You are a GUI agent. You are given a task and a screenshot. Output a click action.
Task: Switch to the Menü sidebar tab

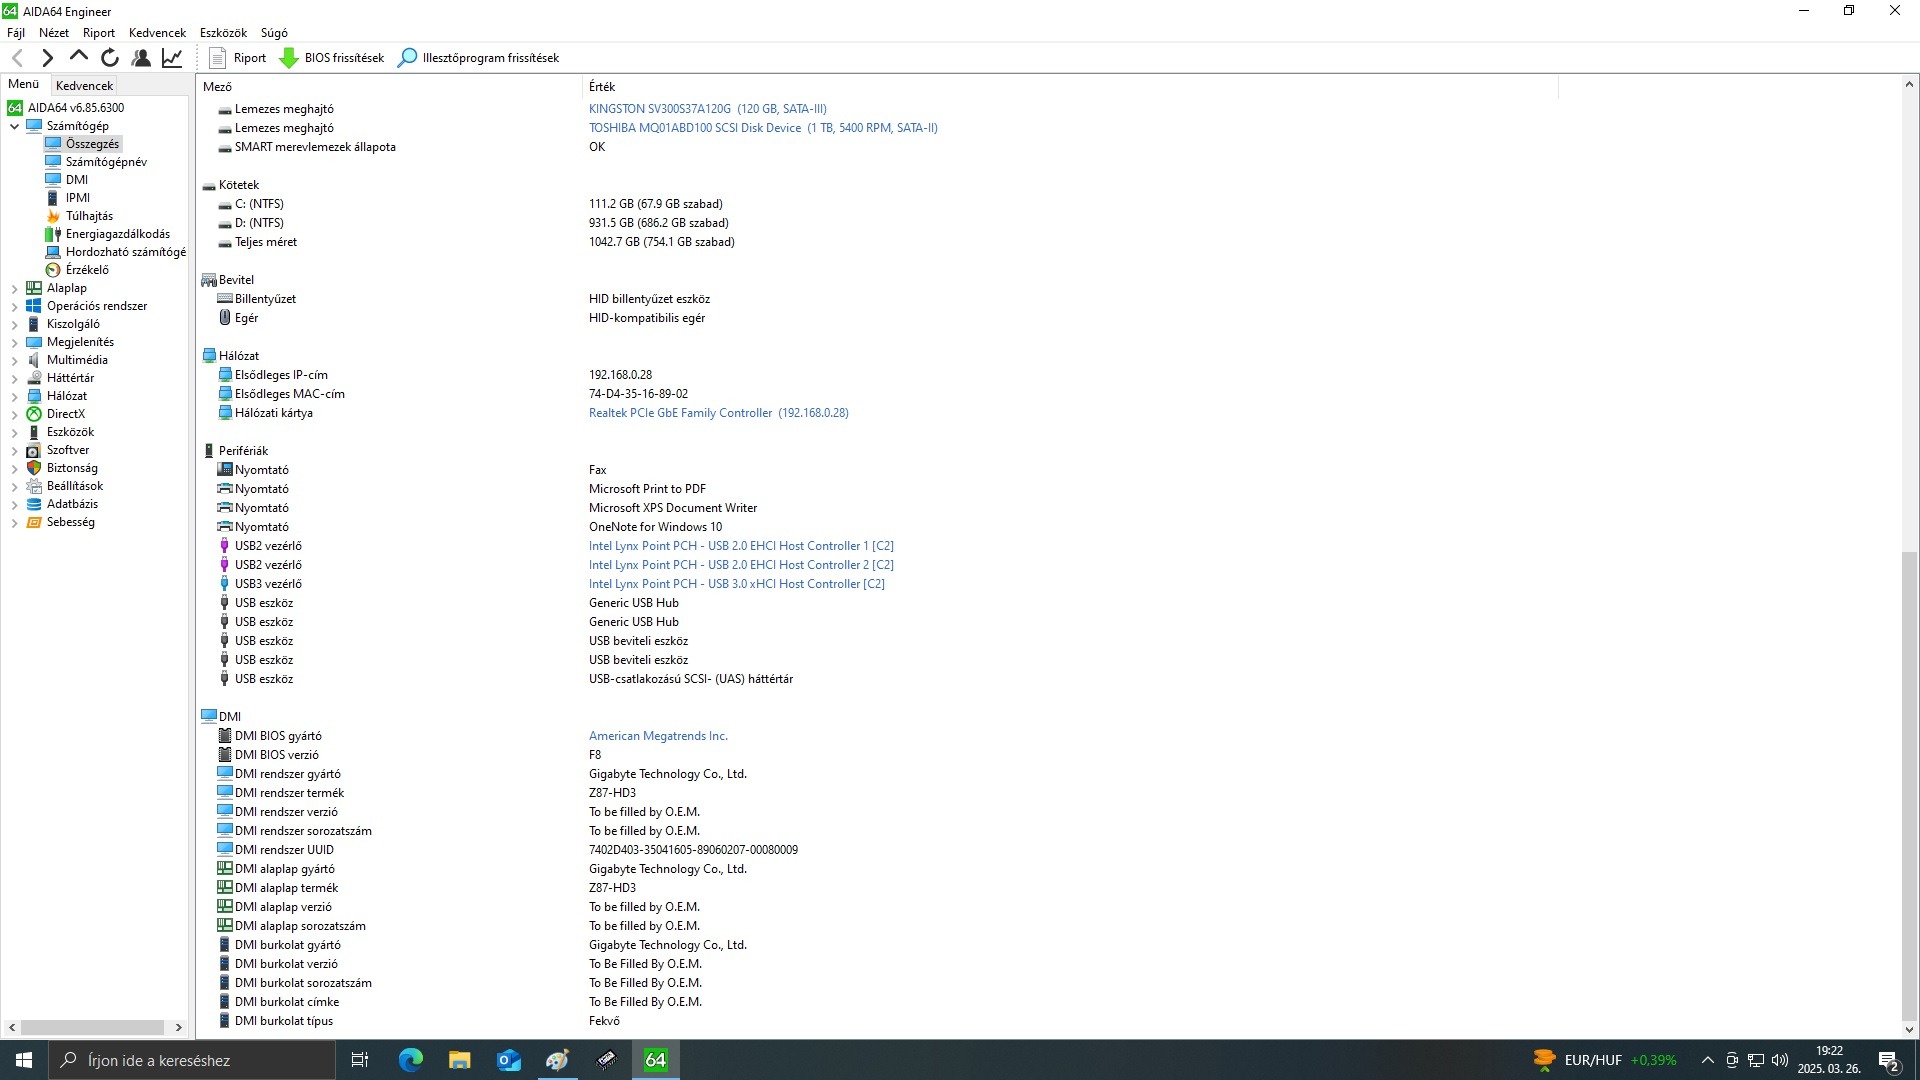(x=24, y=85)
